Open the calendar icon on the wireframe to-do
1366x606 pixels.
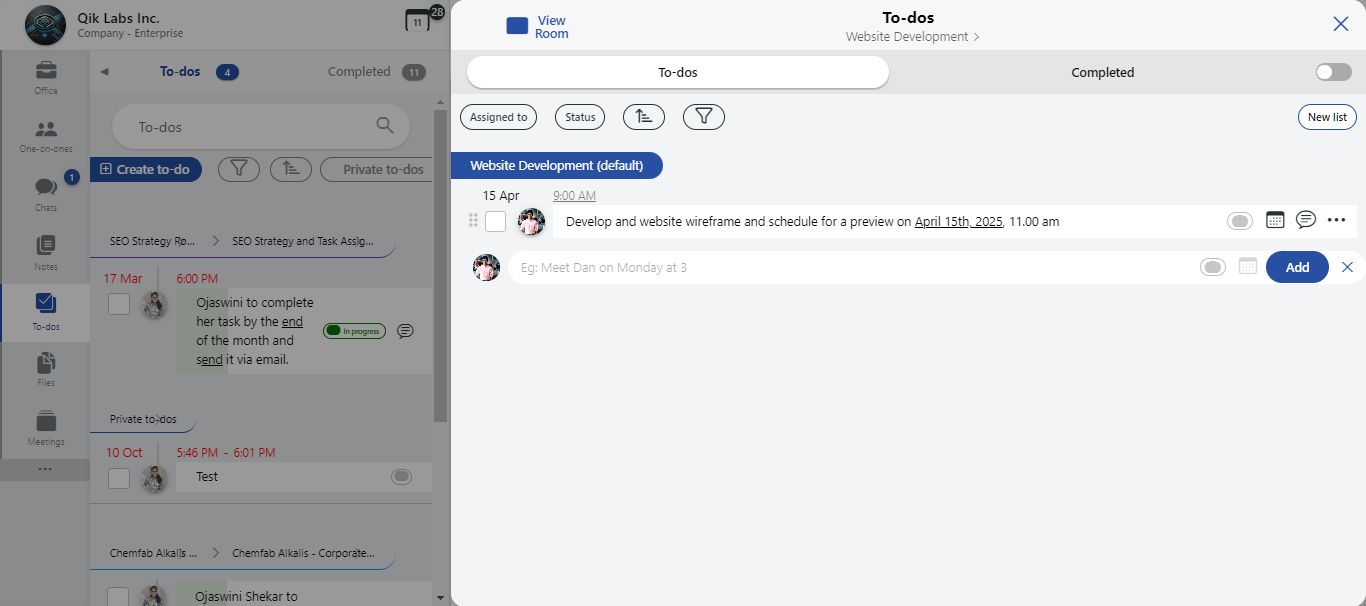pyautogui.click(x=1275, y=219)
